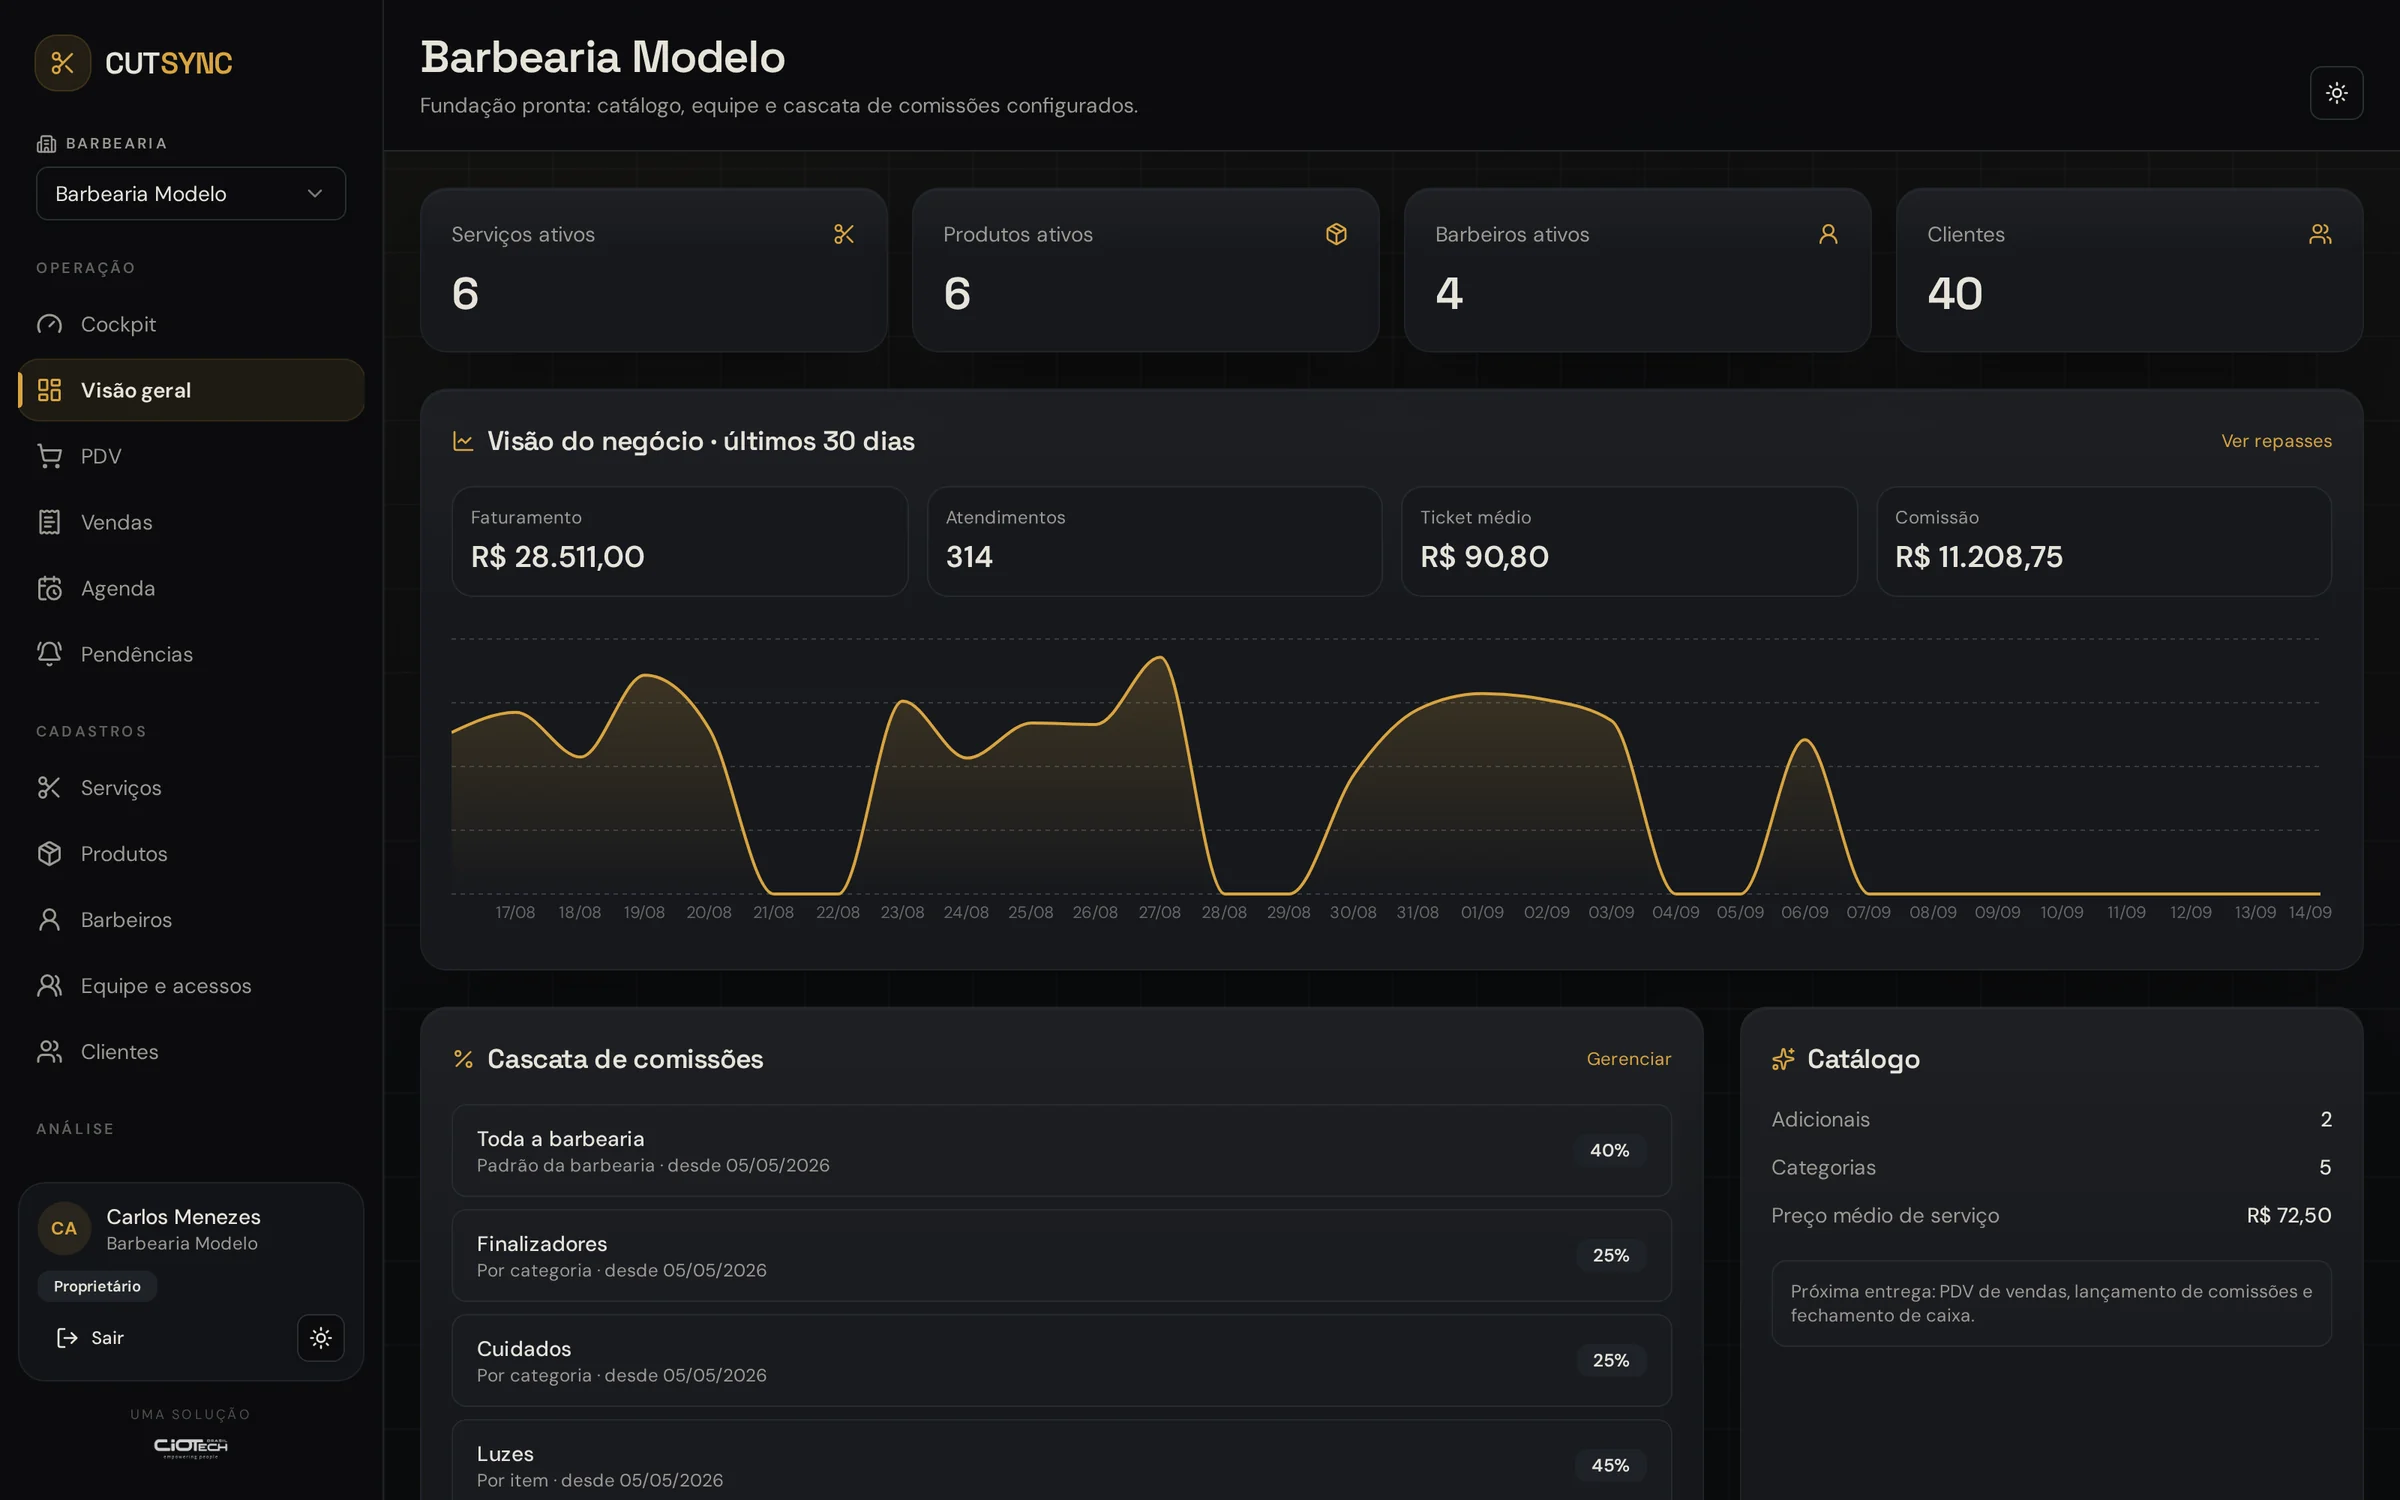Screen dimensions: 2400x1500
Task: Click the Serviços scissors sidebar icon
Action: click(49, 787)
